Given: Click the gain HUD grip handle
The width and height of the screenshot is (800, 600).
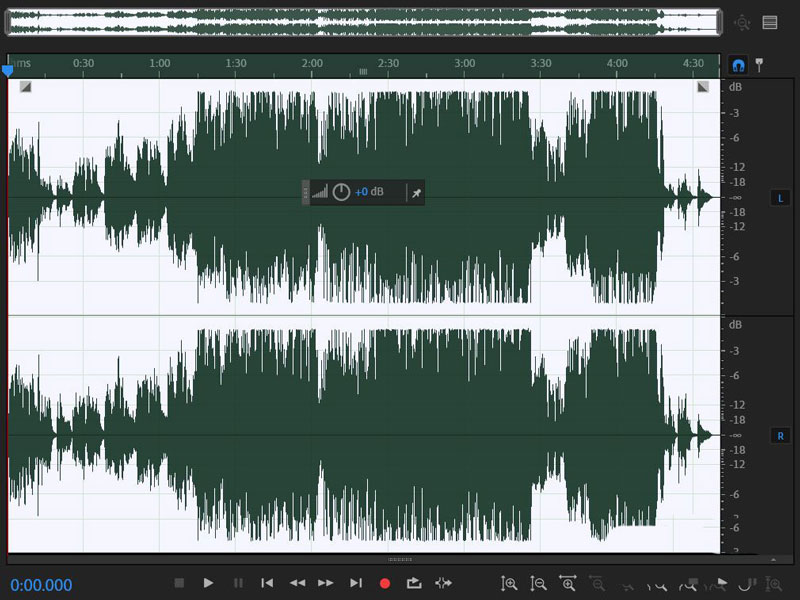Looking at the screenshot, I should pos(306,192).
